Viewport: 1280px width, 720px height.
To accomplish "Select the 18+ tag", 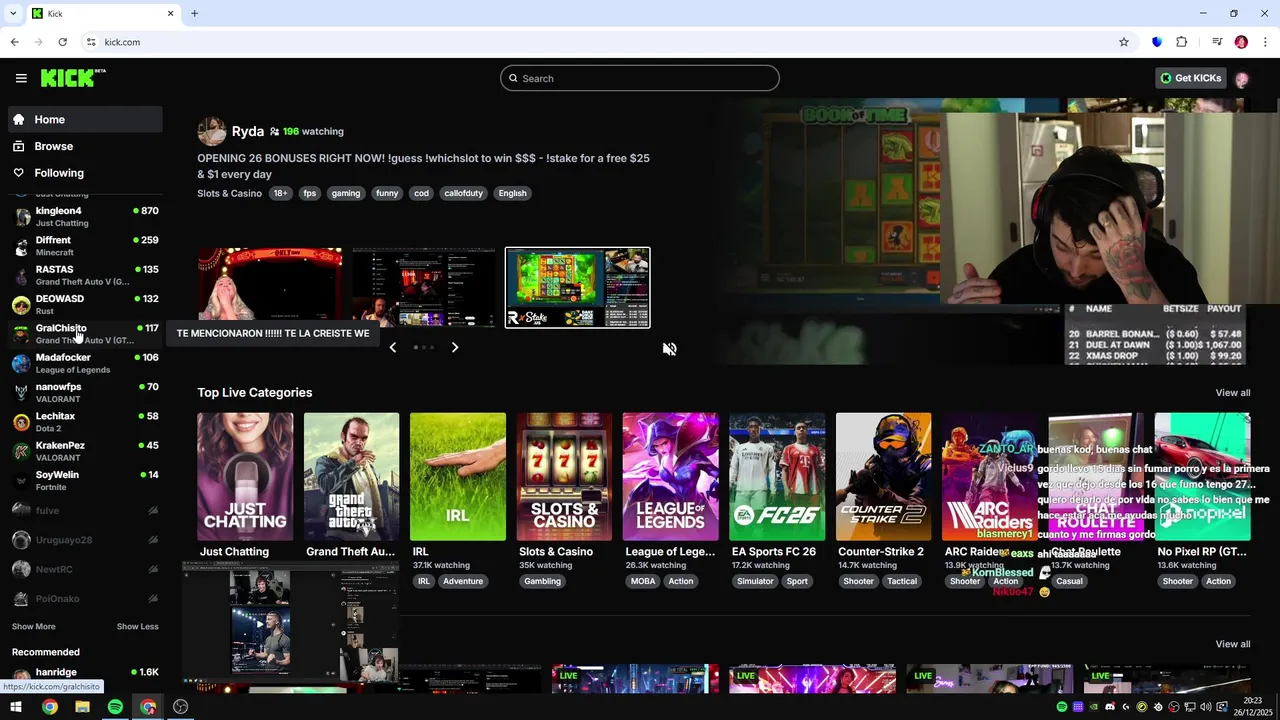I will tap(280, 193).
